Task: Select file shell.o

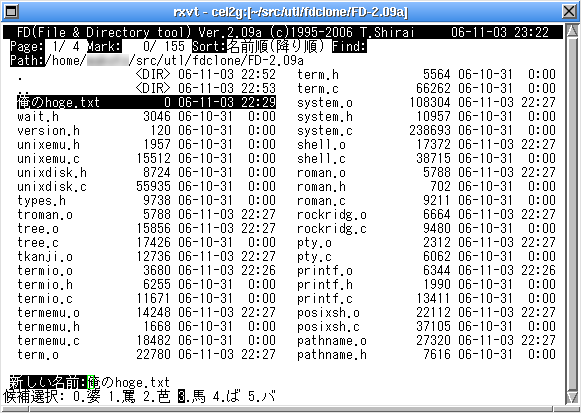Action: point(321,145)
